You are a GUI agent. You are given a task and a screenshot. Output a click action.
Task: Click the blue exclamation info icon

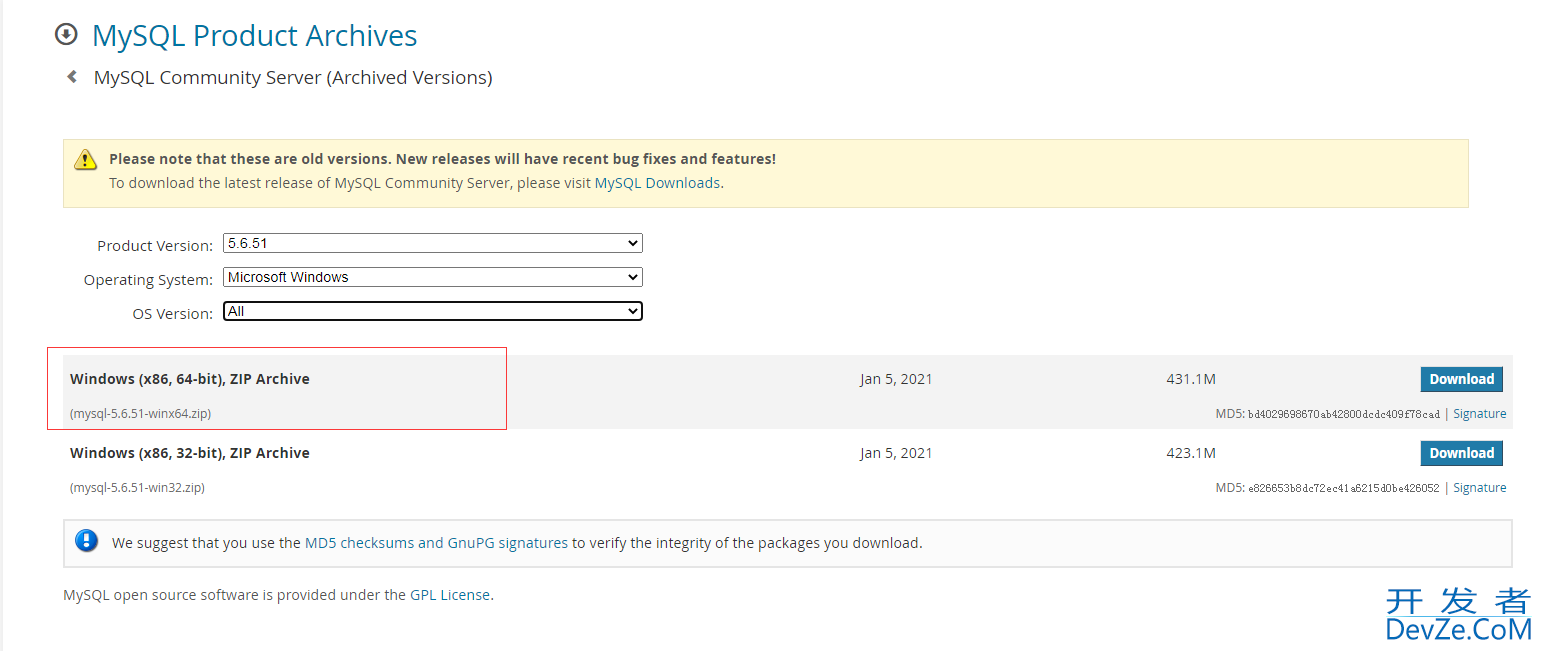pyautogui.click(x=87, y=542)
